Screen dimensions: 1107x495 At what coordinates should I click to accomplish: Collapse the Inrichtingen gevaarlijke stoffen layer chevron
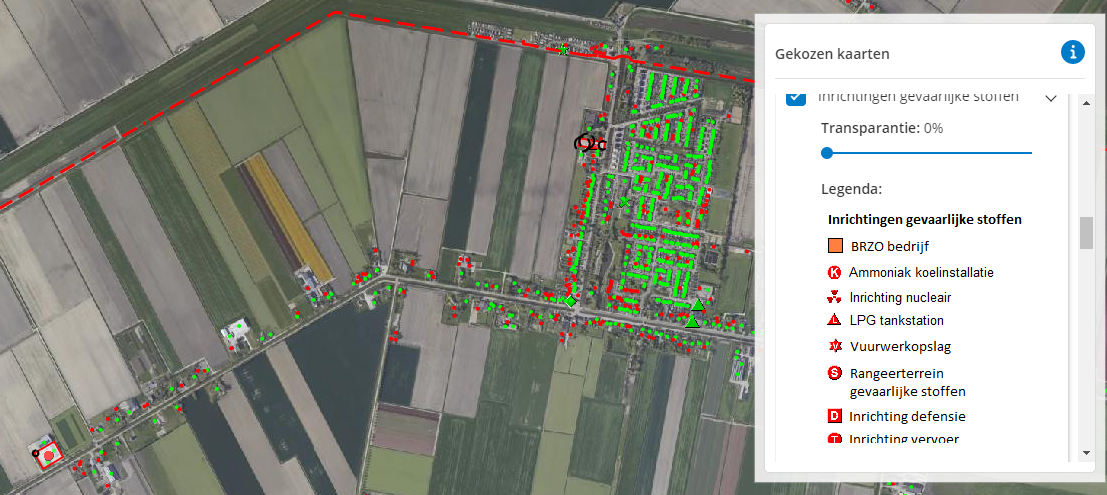pos(1051,98)
